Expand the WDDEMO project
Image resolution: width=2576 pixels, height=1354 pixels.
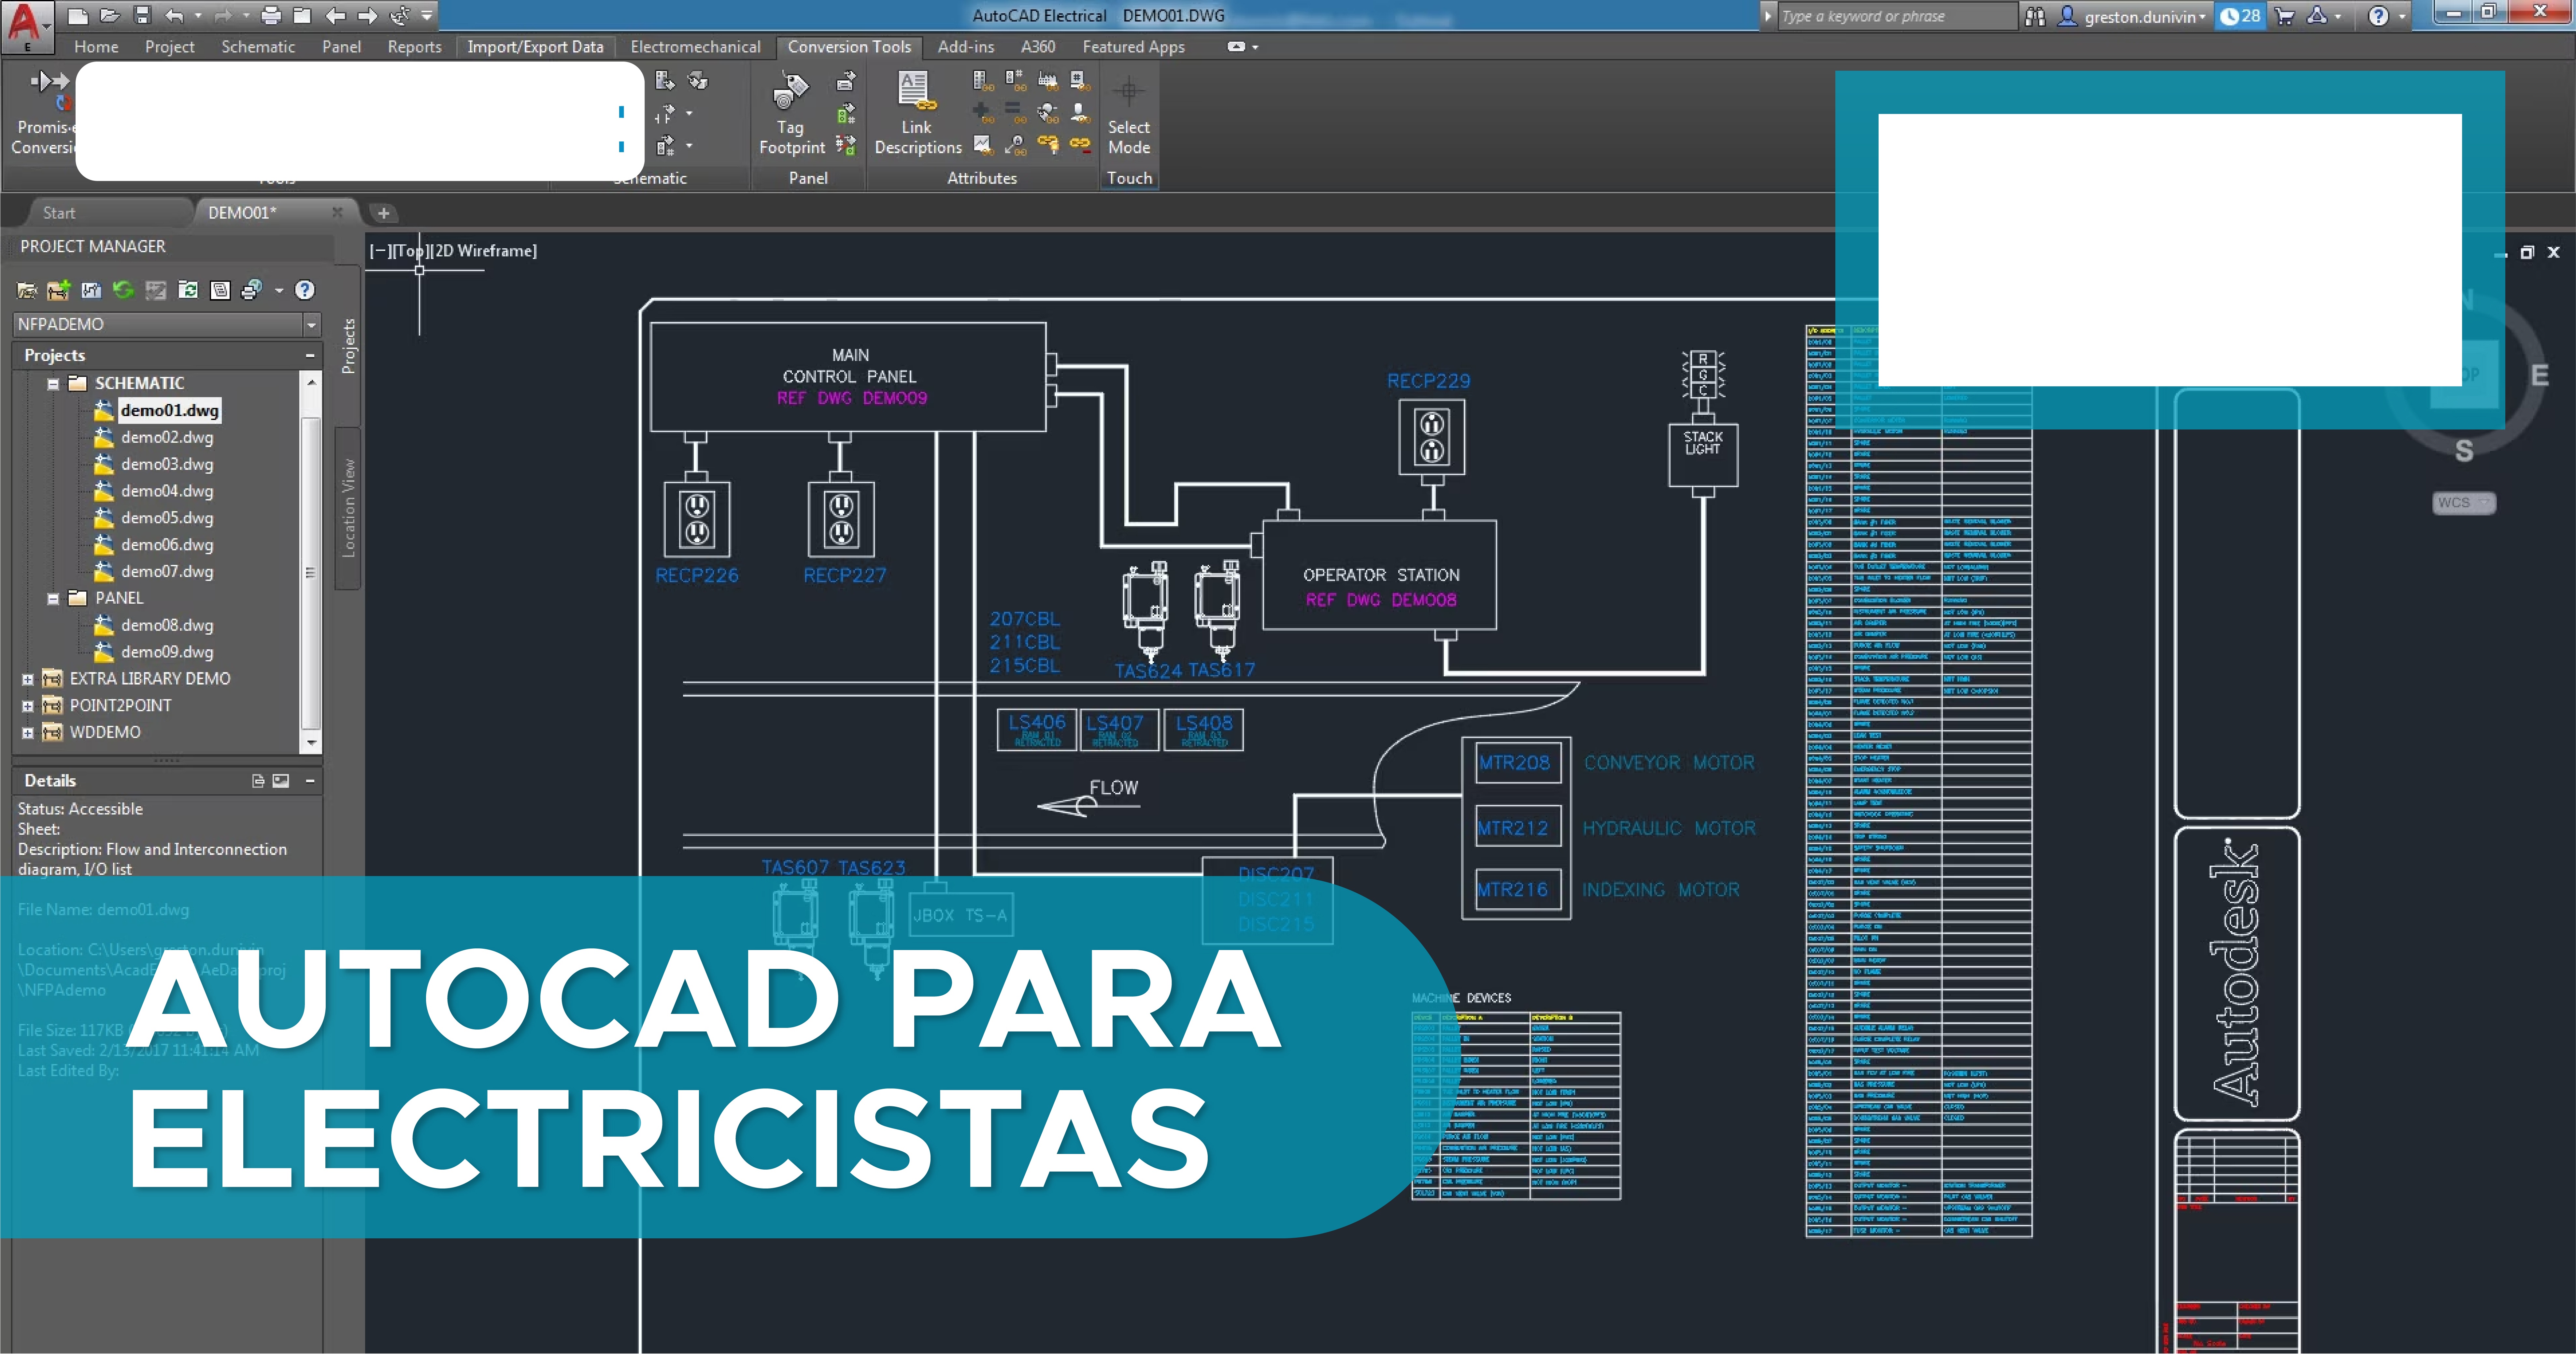(x=28, y=733)
